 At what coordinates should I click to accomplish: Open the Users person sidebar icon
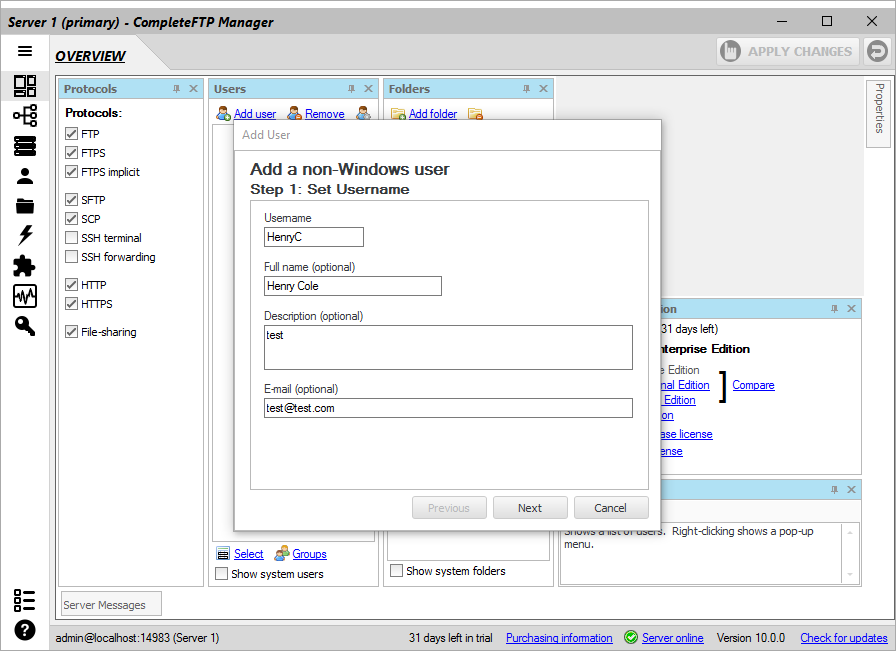[x=25, y=176]
